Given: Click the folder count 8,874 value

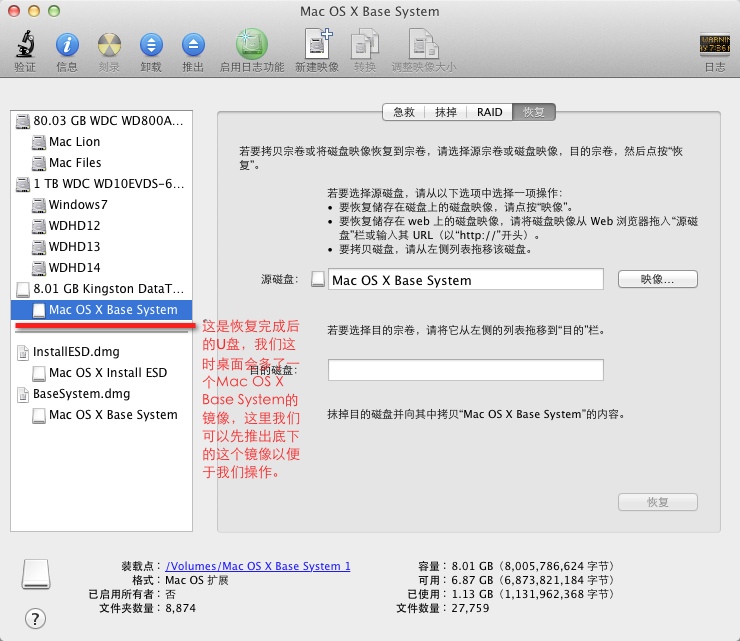Looking at the screenshot, I should click(180, 608).
